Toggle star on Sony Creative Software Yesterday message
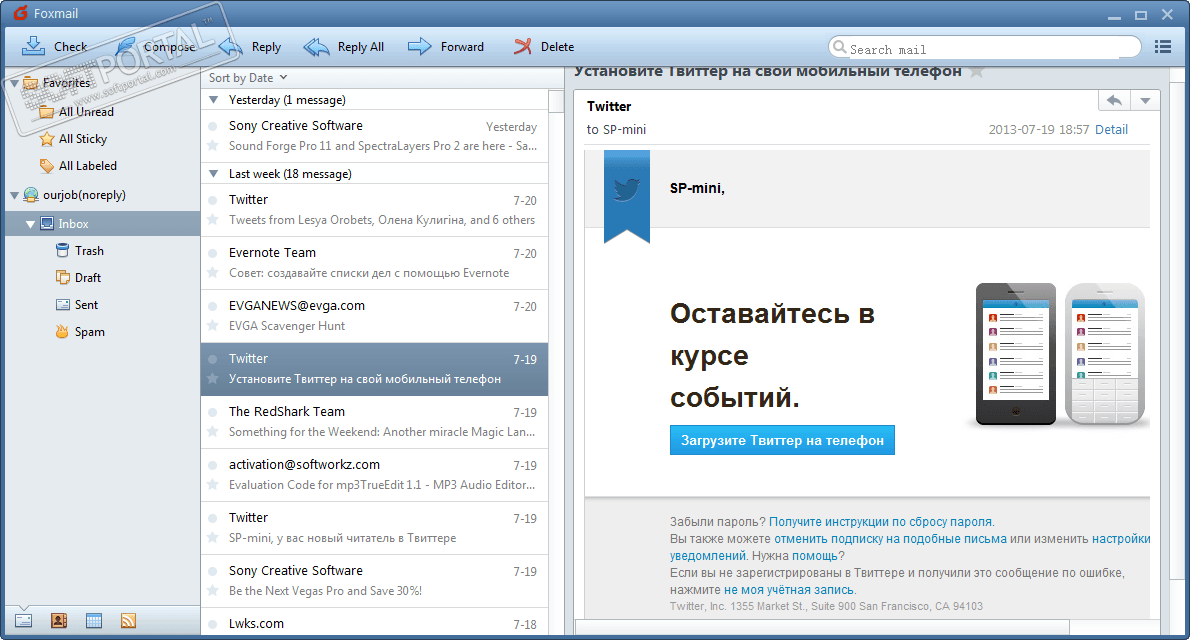 [213, 146]
